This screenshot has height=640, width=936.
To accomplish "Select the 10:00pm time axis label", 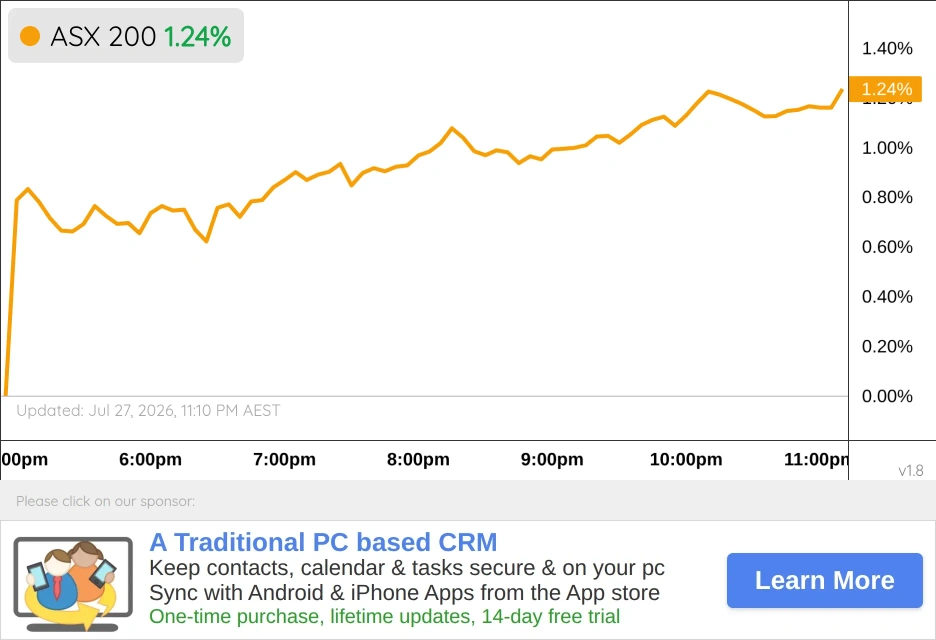I will [686, 459].
